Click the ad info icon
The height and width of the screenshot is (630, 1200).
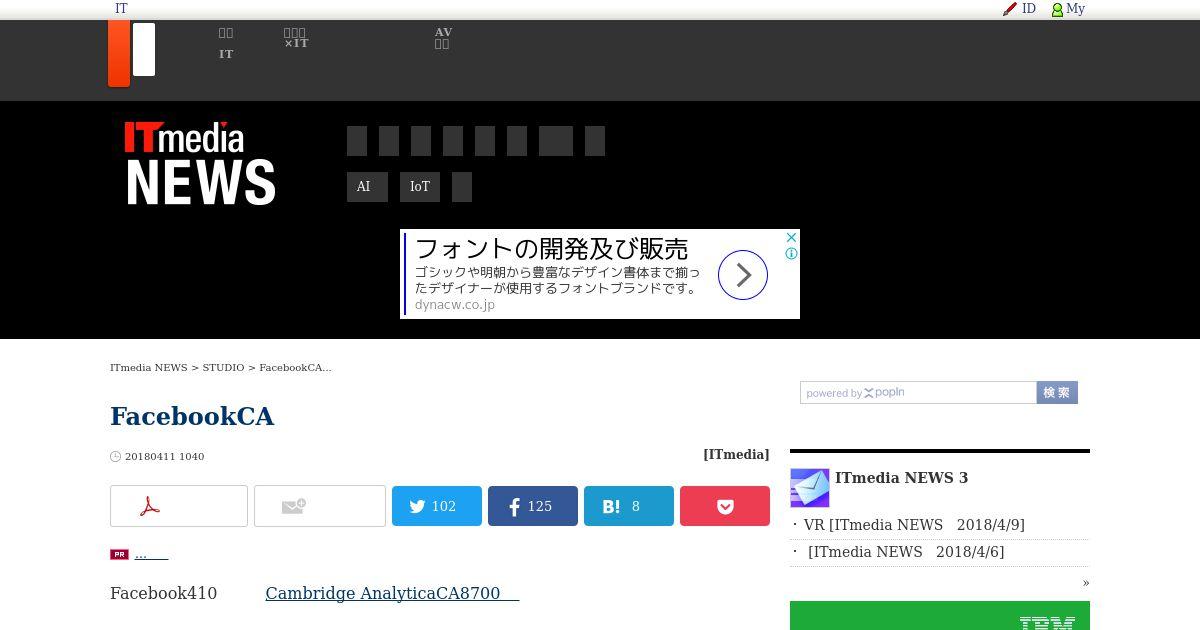[x=791, y=254]
